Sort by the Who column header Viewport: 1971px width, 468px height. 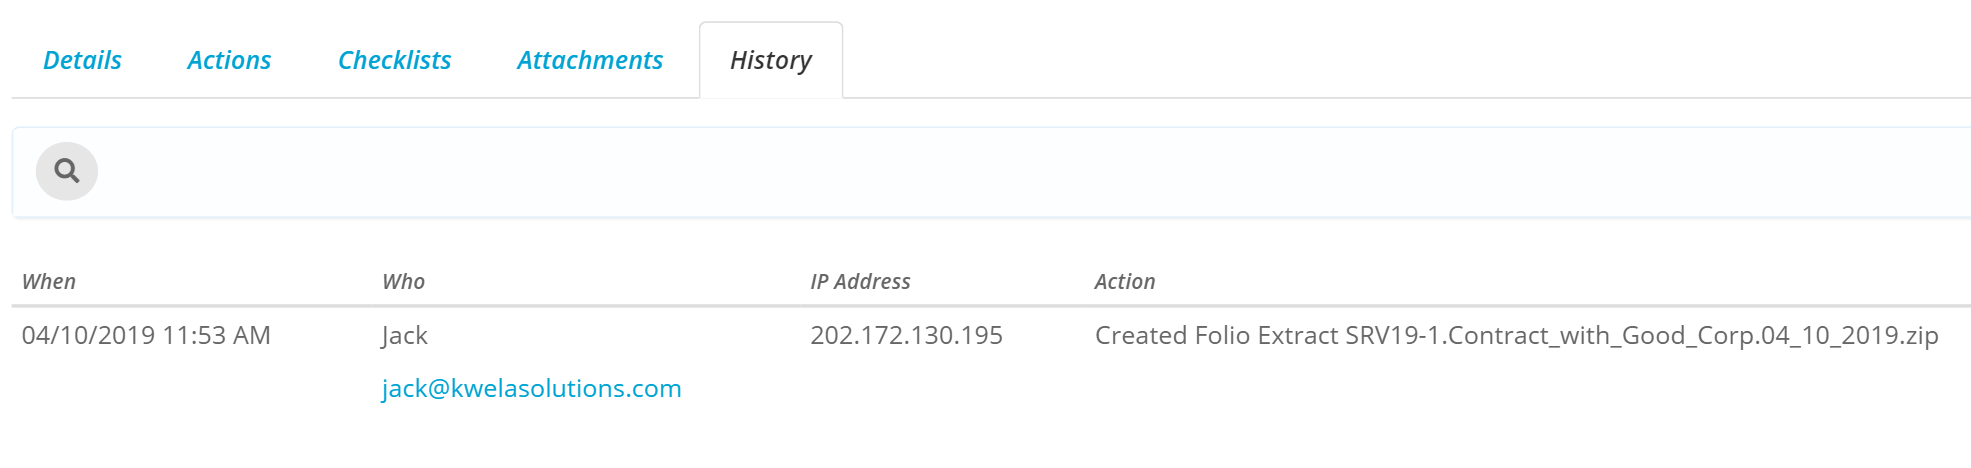point(404,282)
